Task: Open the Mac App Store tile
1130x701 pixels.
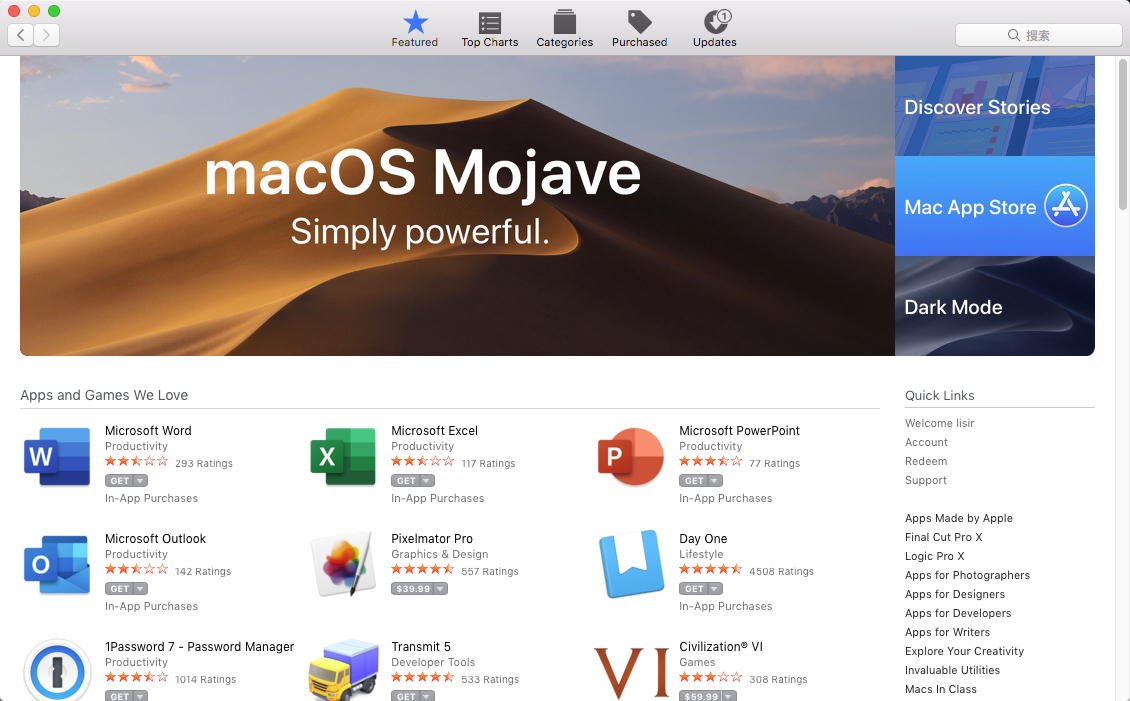Action: click(x=995, y=206)
